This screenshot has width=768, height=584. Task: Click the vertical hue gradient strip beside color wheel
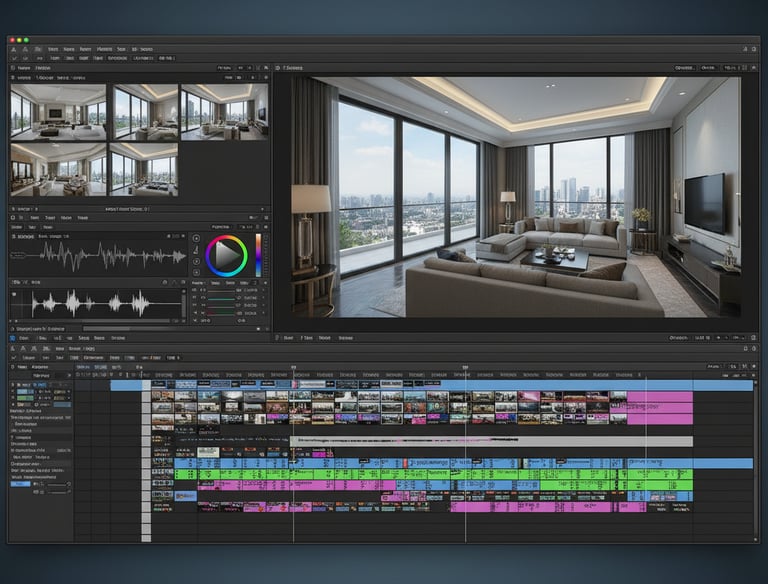pos(258,255)
